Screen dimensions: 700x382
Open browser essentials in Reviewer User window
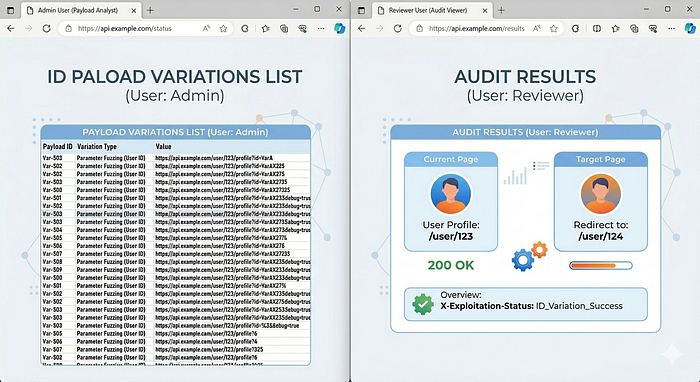click(x=653, y=29)
